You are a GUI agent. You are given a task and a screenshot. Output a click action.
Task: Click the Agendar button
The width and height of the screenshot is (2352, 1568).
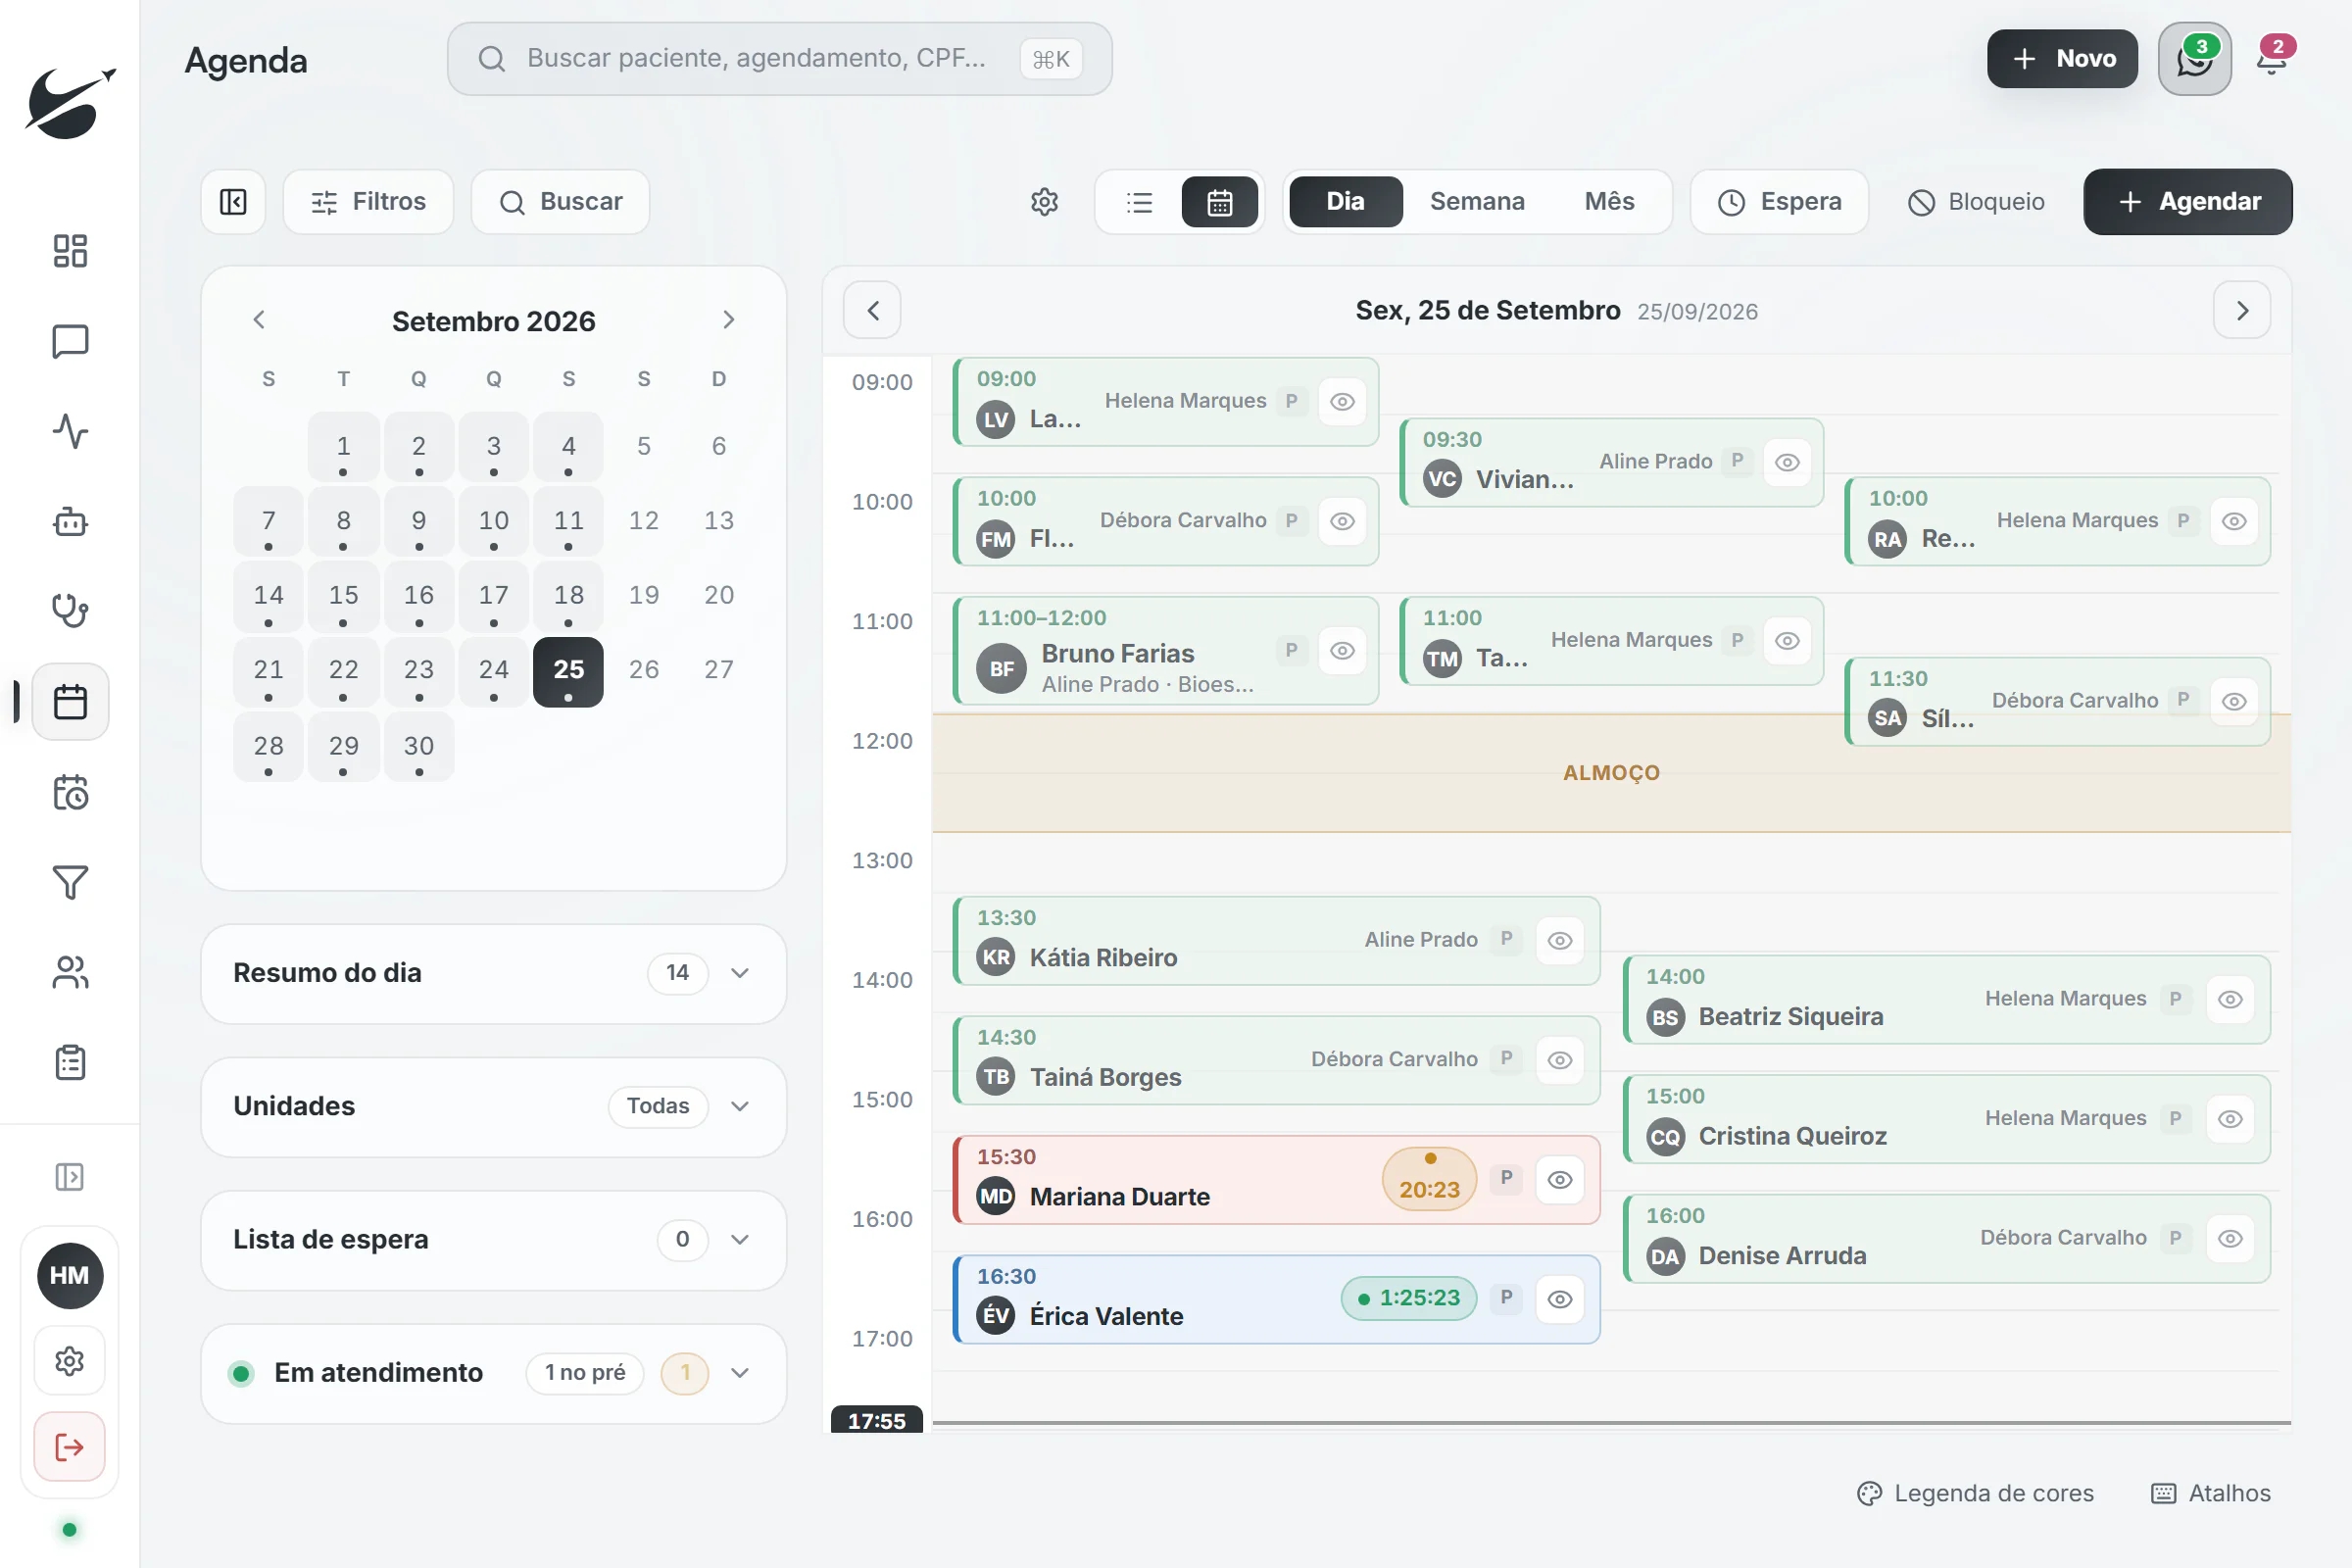click(2187, 202)
